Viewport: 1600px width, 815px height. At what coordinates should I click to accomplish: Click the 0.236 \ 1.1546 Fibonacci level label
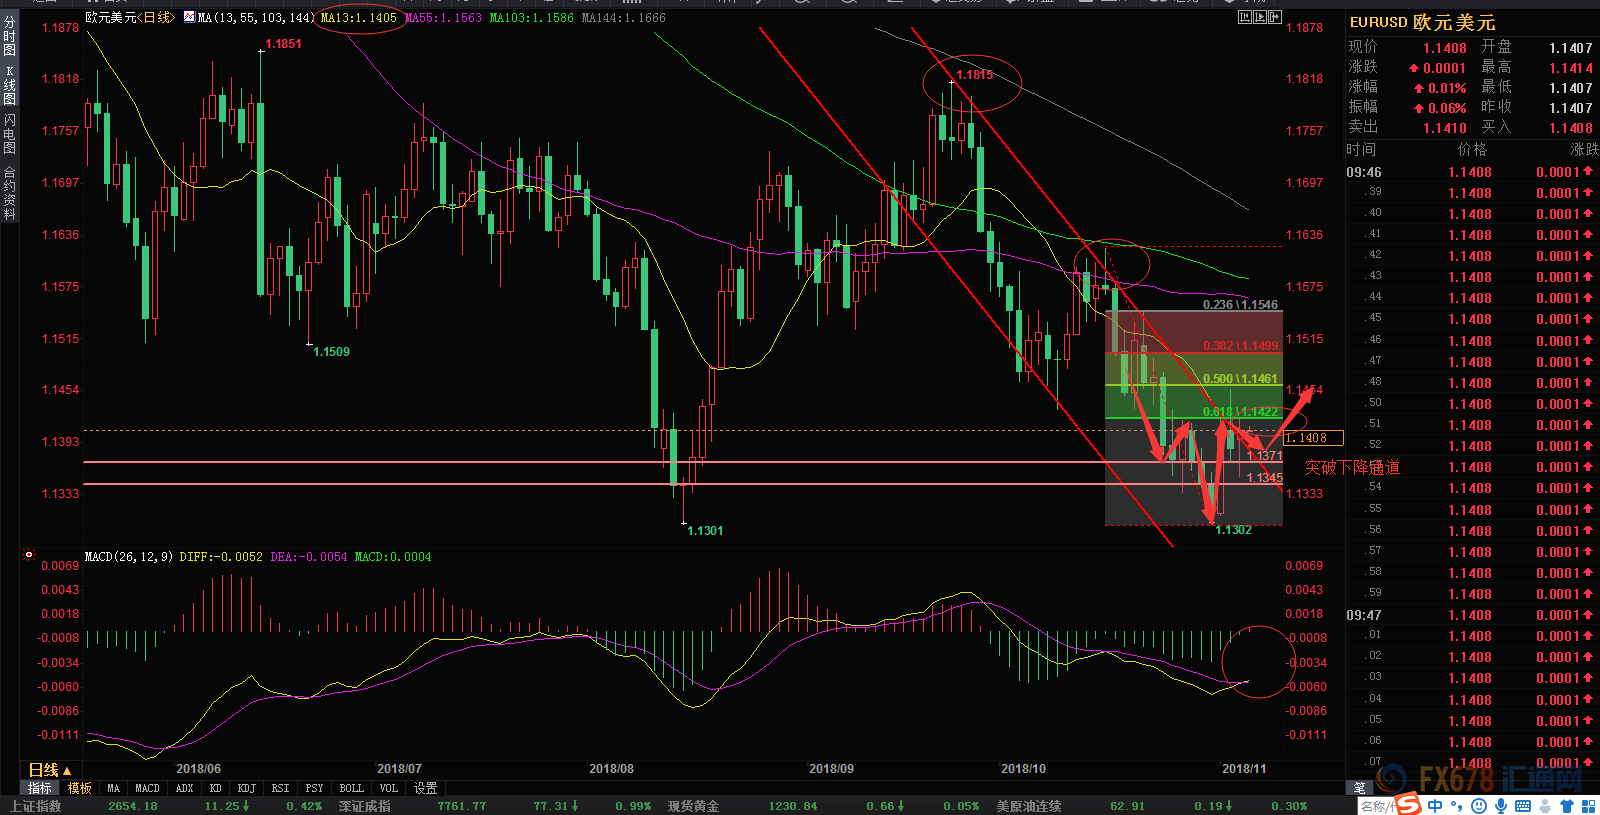click(x=1240, y=305)
